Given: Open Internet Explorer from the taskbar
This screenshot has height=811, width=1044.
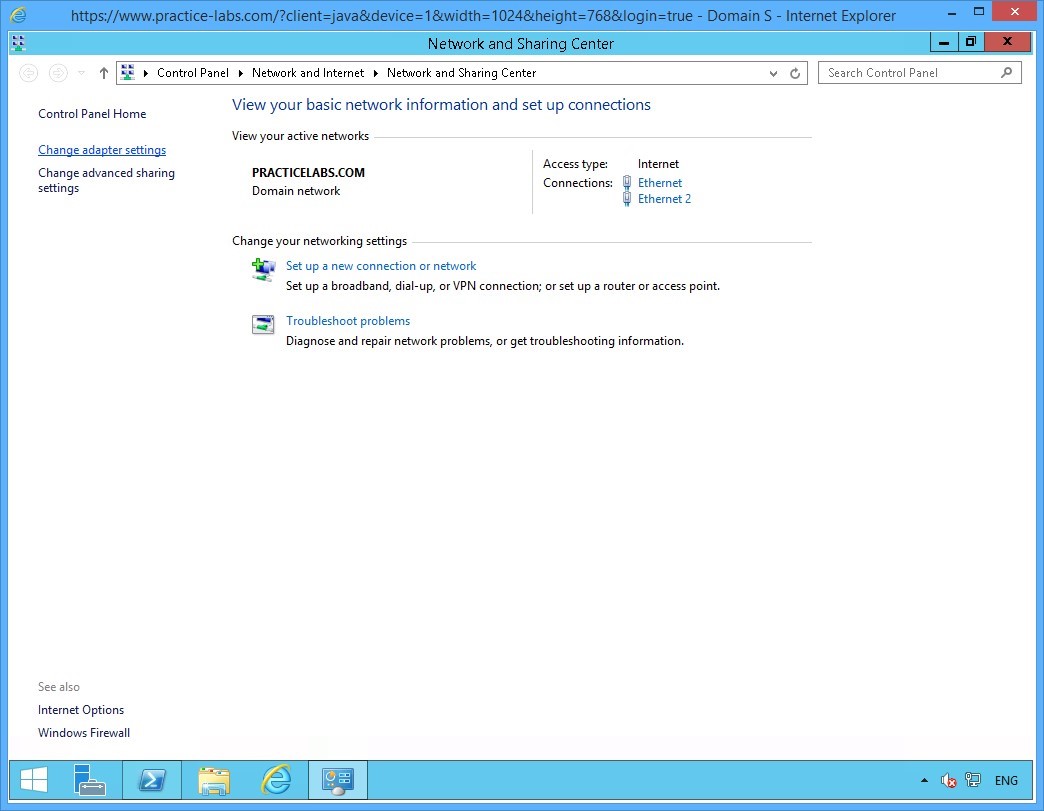Looking at the screenshot, I should (x=276, y=780).
